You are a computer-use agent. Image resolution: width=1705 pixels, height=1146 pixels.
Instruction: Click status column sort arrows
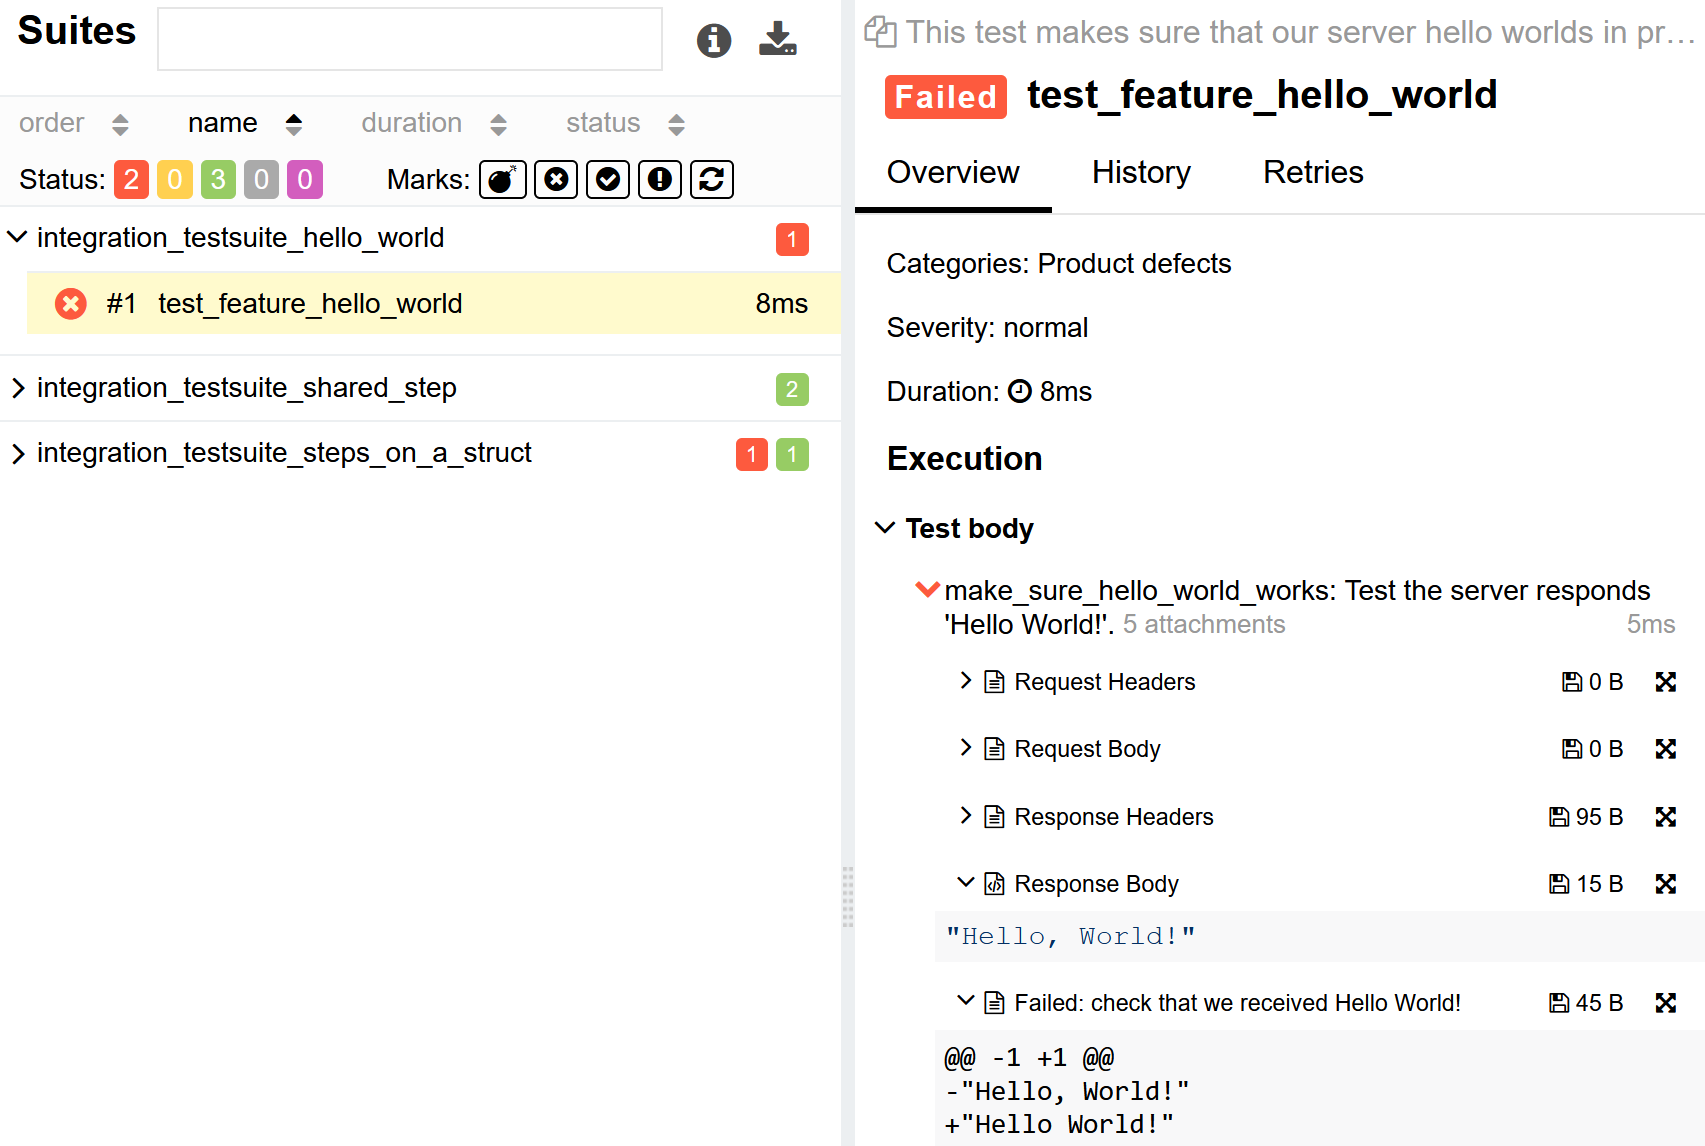(676, 124)
